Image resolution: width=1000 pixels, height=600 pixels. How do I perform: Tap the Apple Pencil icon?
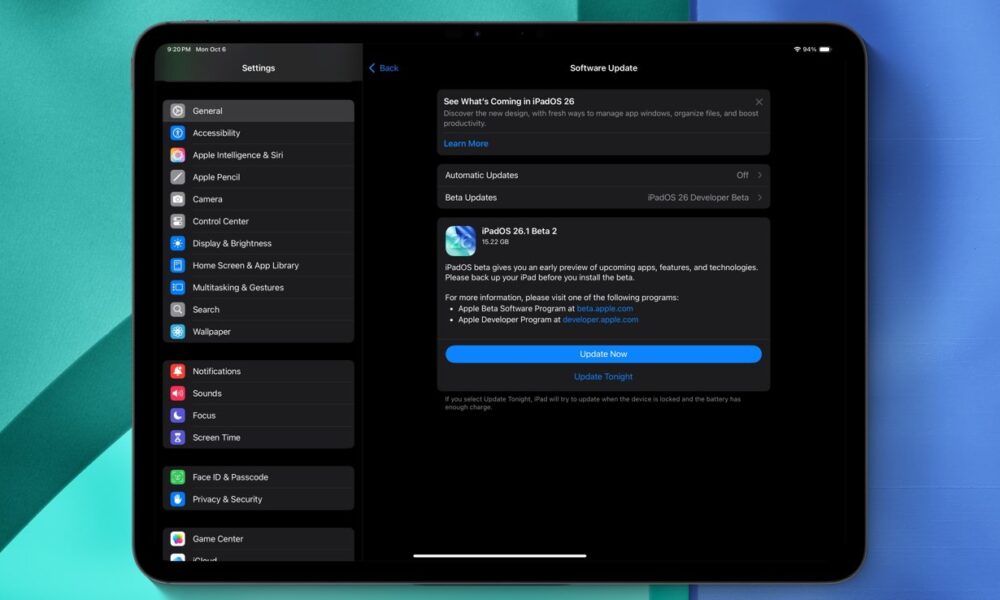177,177
